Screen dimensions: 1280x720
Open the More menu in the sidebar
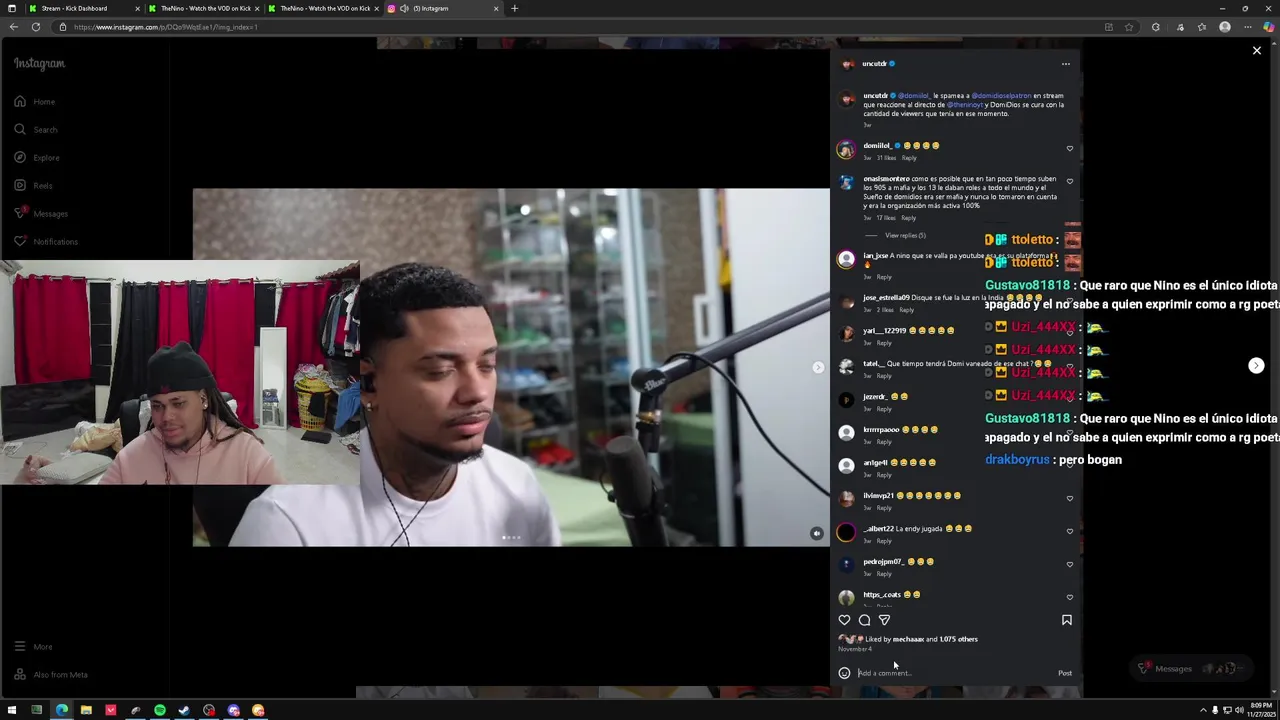pos(33,646)
